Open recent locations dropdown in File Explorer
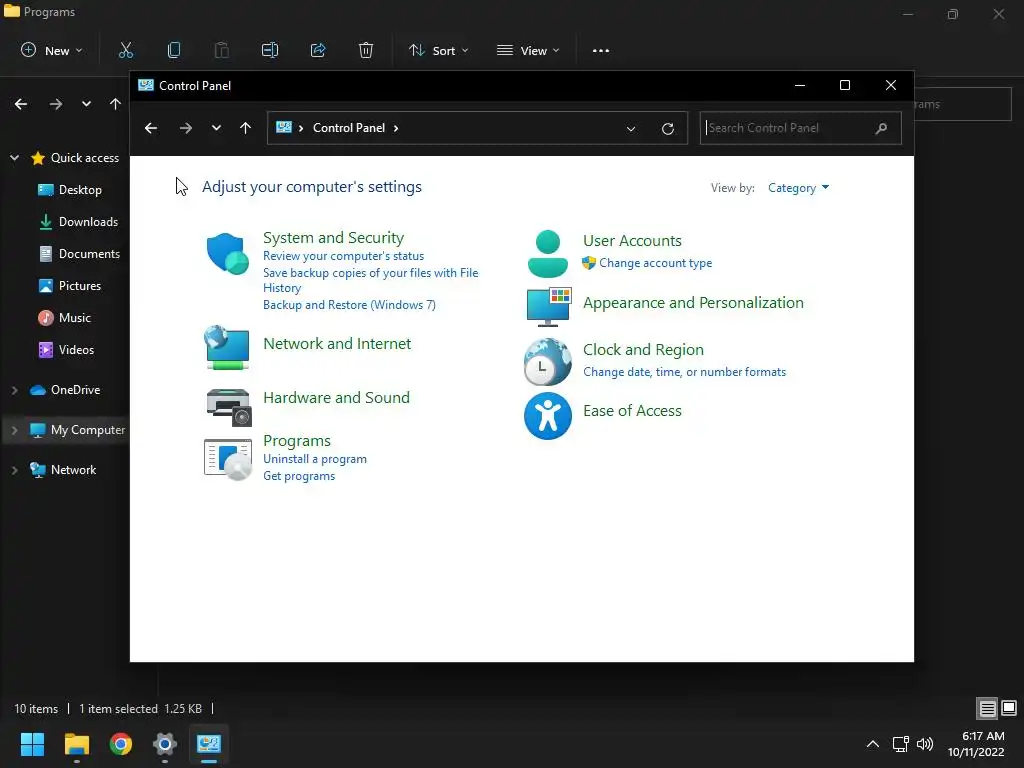Viewport: 1024px width, 768px height. pos(86,104)
